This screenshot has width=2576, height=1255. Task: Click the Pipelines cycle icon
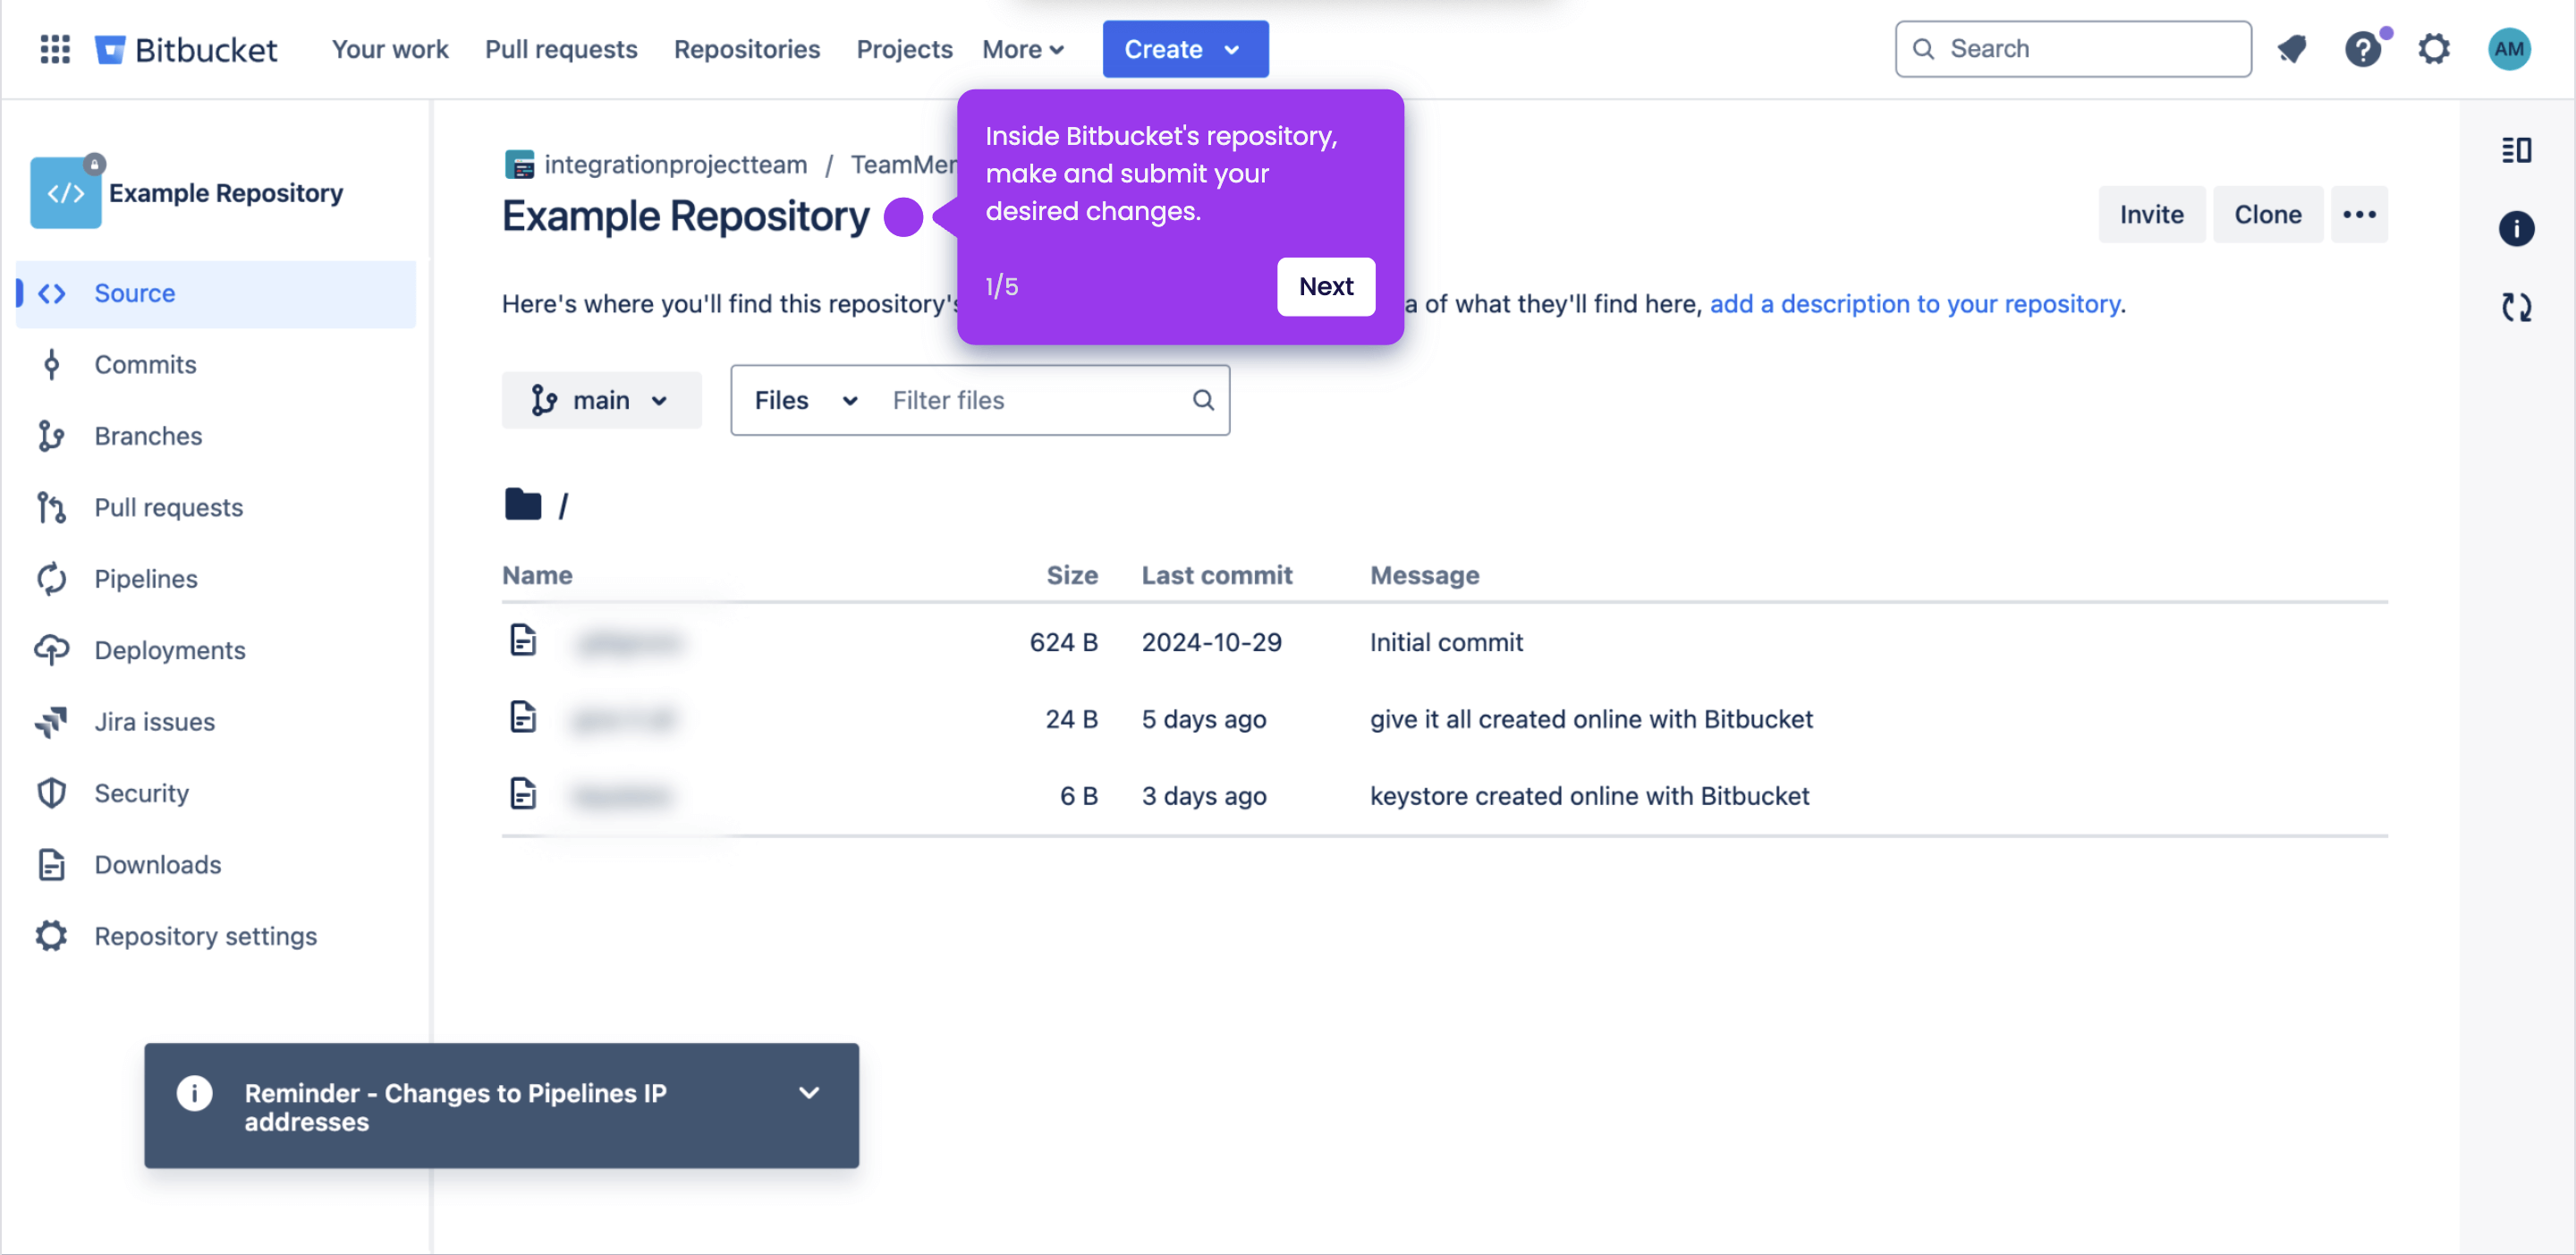coord(51,579)
